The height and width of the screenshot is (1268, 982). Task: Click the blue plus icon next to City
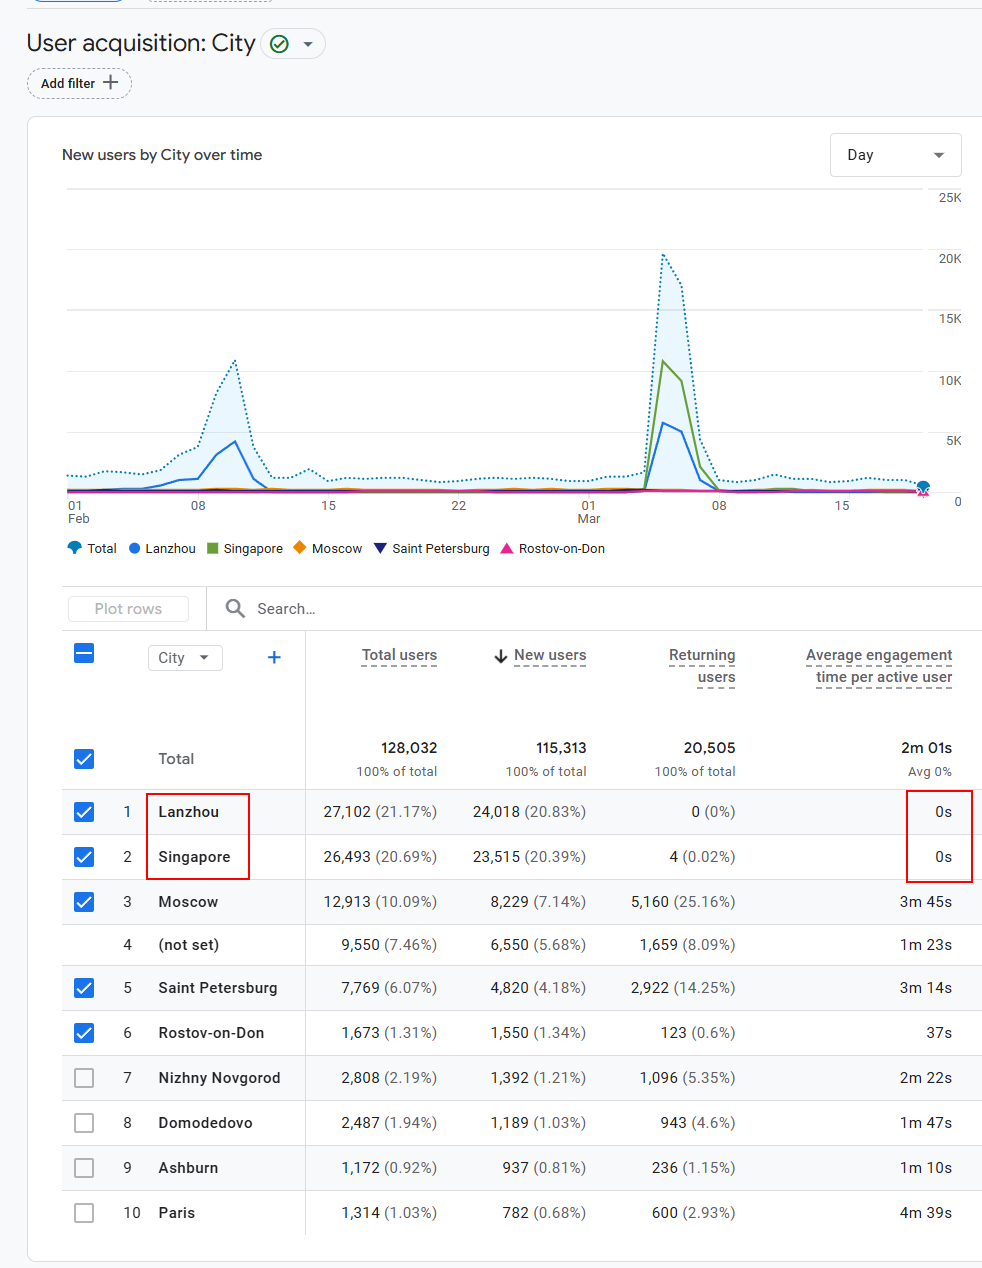274,657
